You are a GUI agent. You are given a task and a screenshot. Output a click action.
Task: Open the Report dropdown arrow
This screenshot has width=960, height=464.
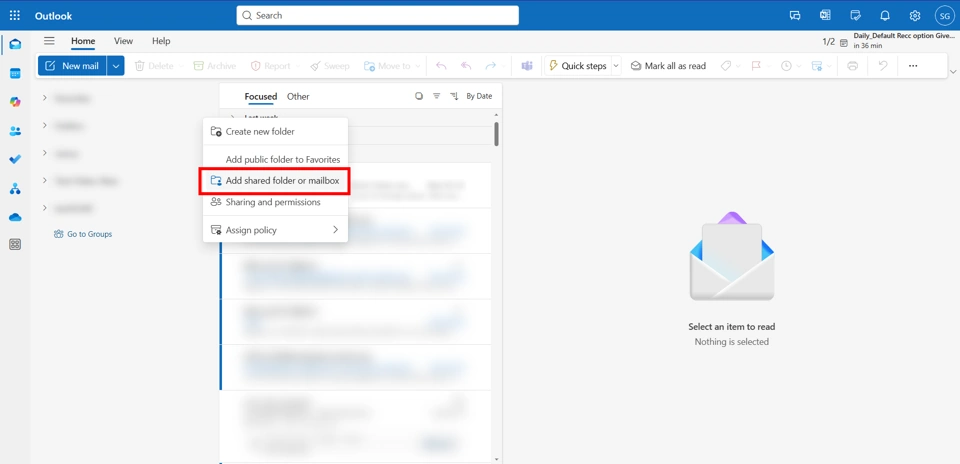coord(298,65)
